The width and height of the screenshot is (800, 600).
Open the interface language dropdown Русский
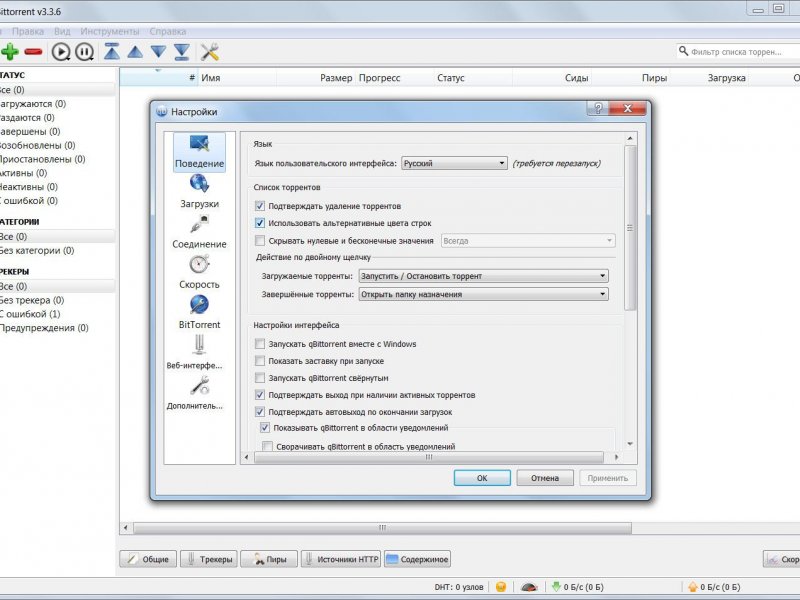click(x=454, y=163)
